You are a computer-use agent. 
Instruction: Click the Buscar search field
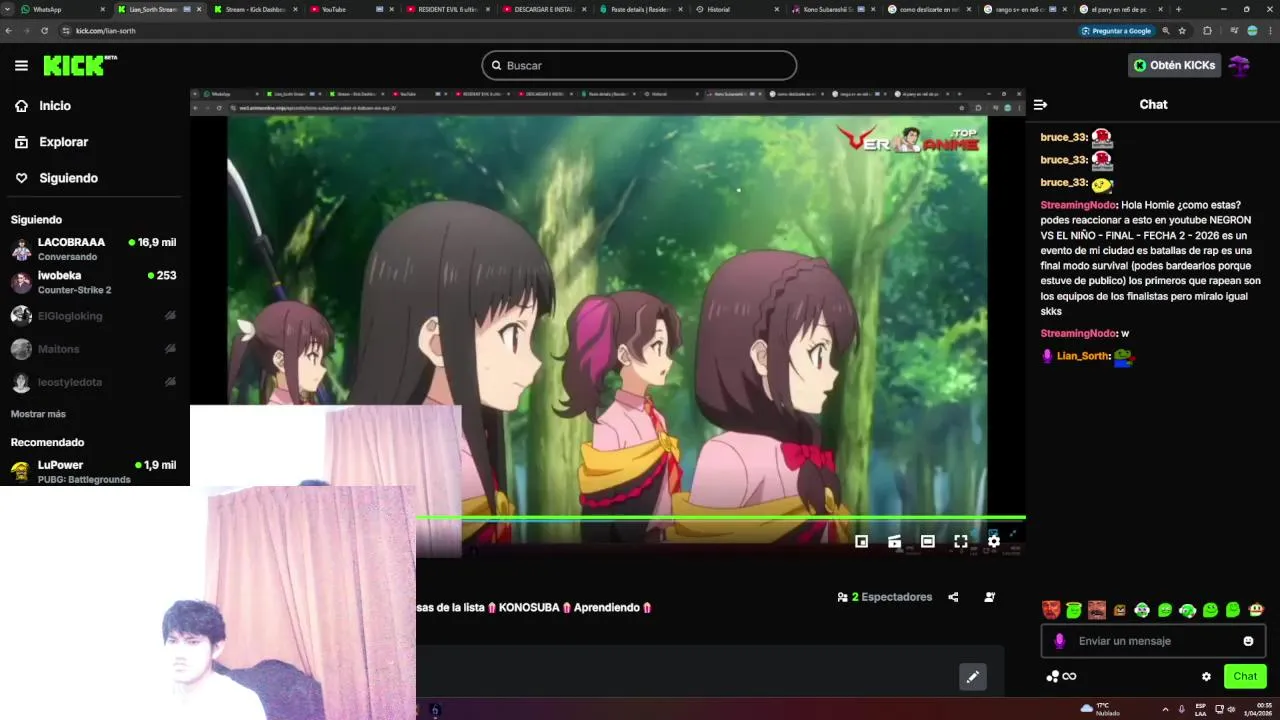tap(639, 65)
